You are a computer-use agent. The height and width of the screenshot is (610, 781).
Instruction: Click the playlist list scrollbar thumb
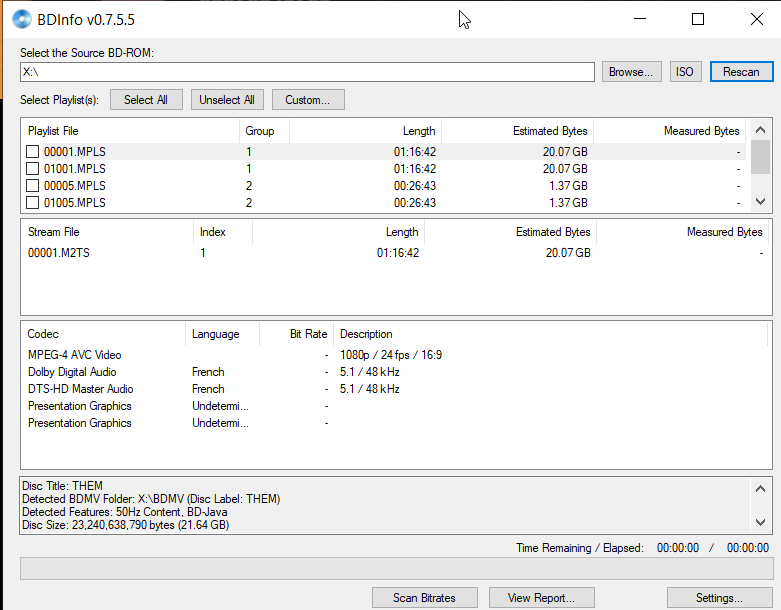[760, 157]
